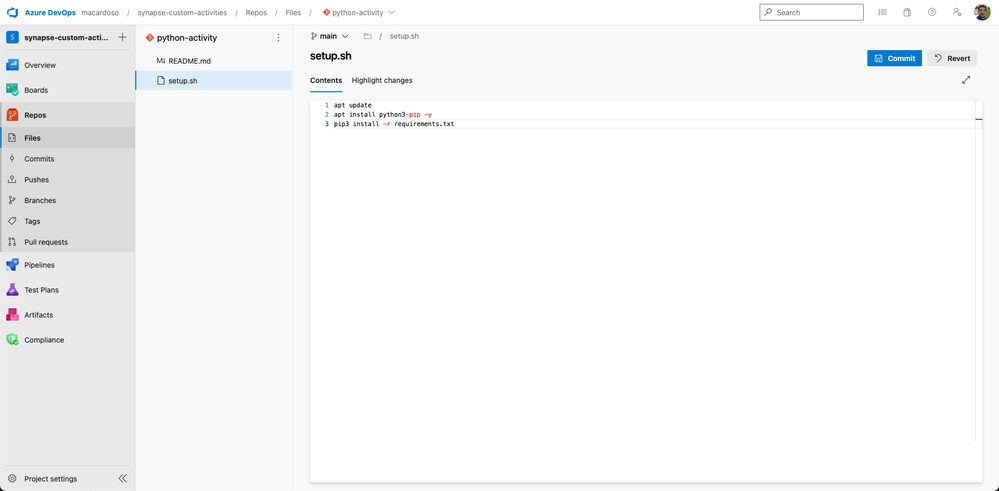Click code line 'apt install python3-pip -y'
Viewport: 999px width, 491px height.
point(383,115)
